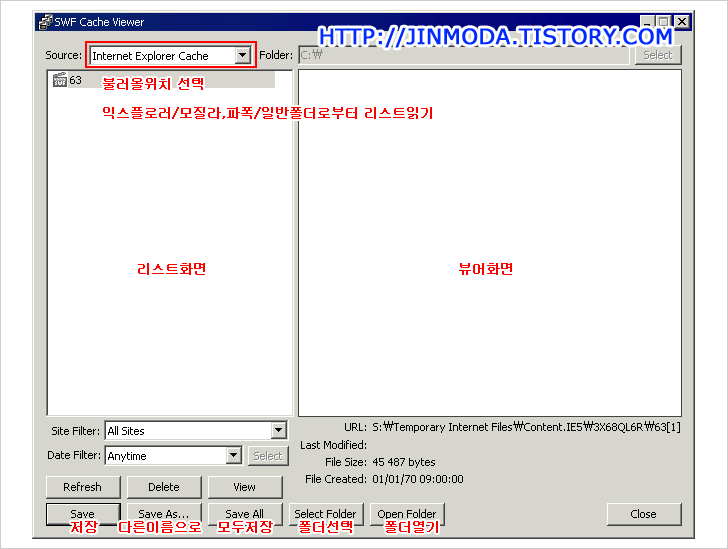
Task: Expand the Site Filter dropdown arrow
Action: [x=279, y=431]
